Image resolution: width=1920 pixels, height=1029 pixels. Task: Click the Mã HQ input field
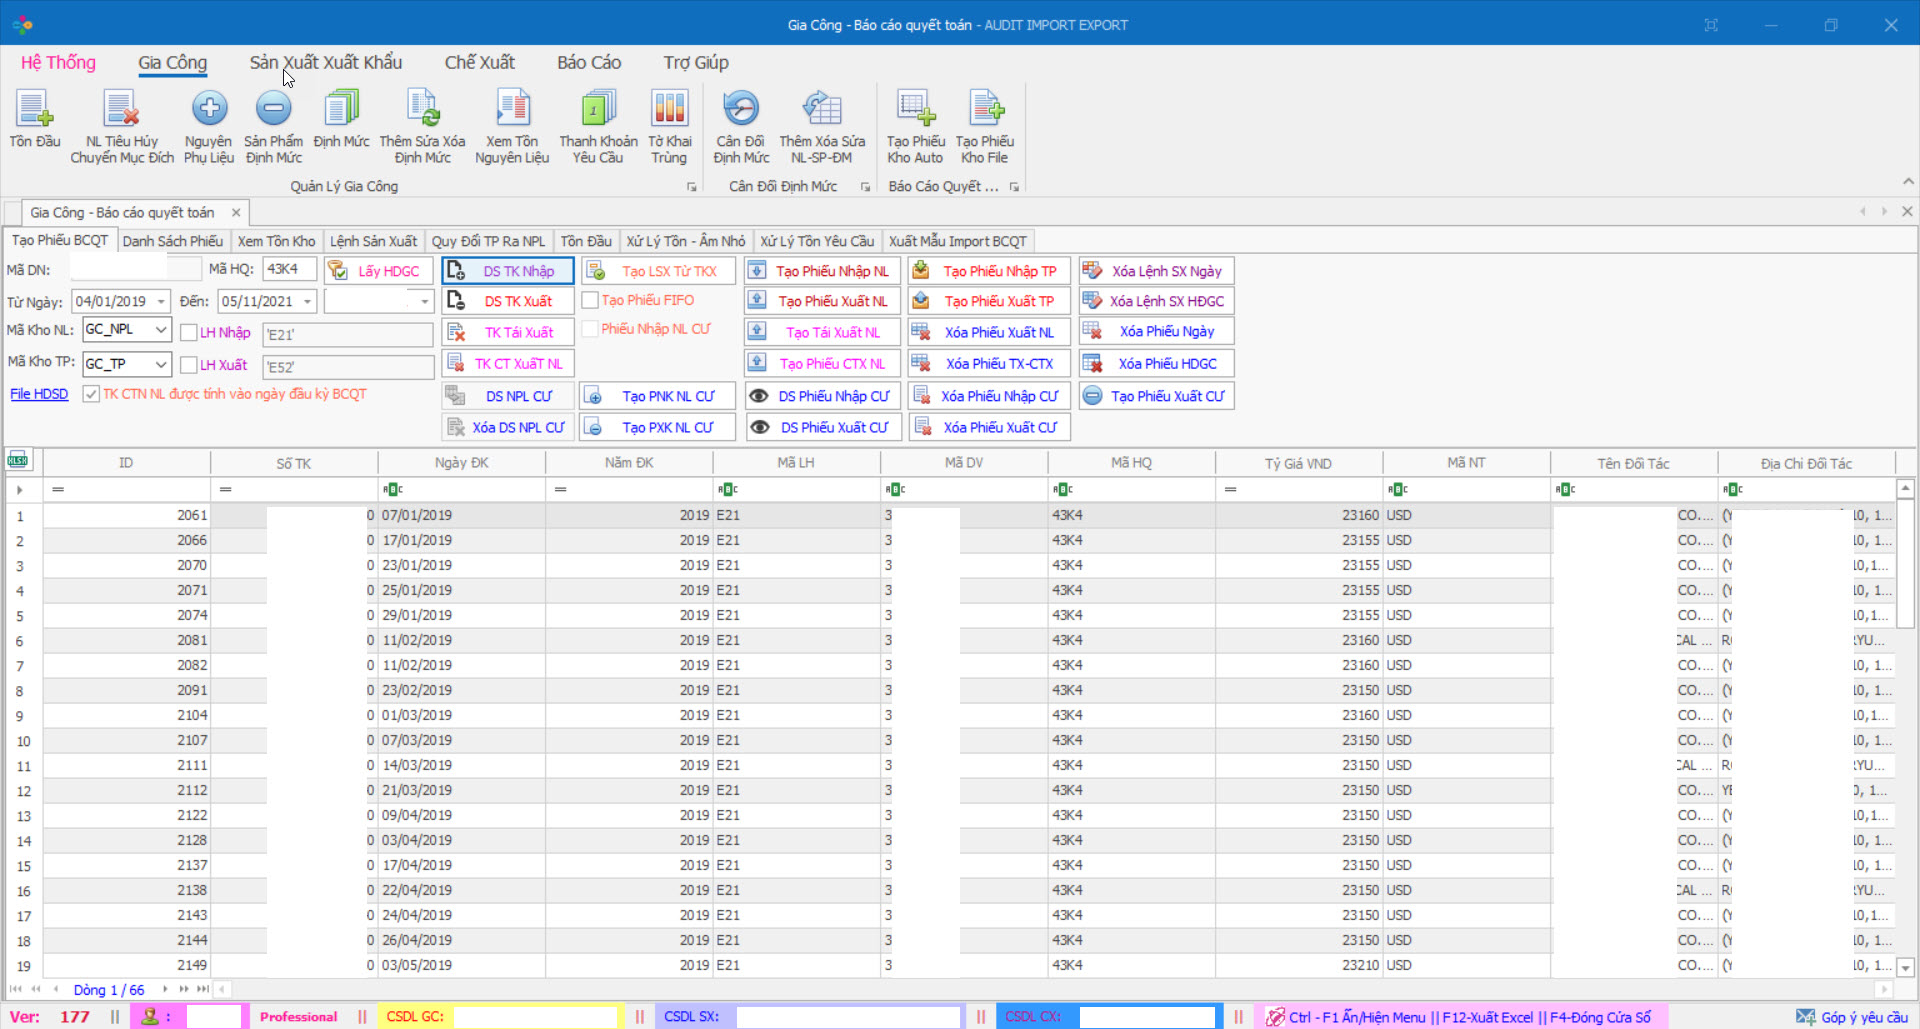(289, 269)
